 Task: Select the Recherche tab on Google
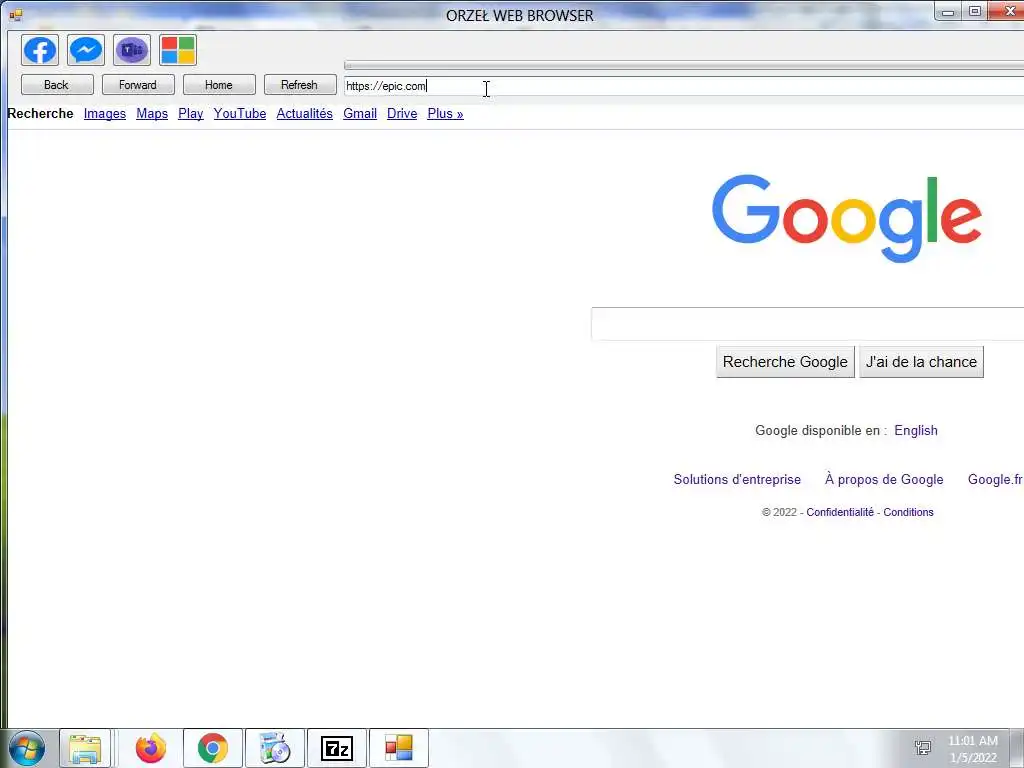click(40, 114)
